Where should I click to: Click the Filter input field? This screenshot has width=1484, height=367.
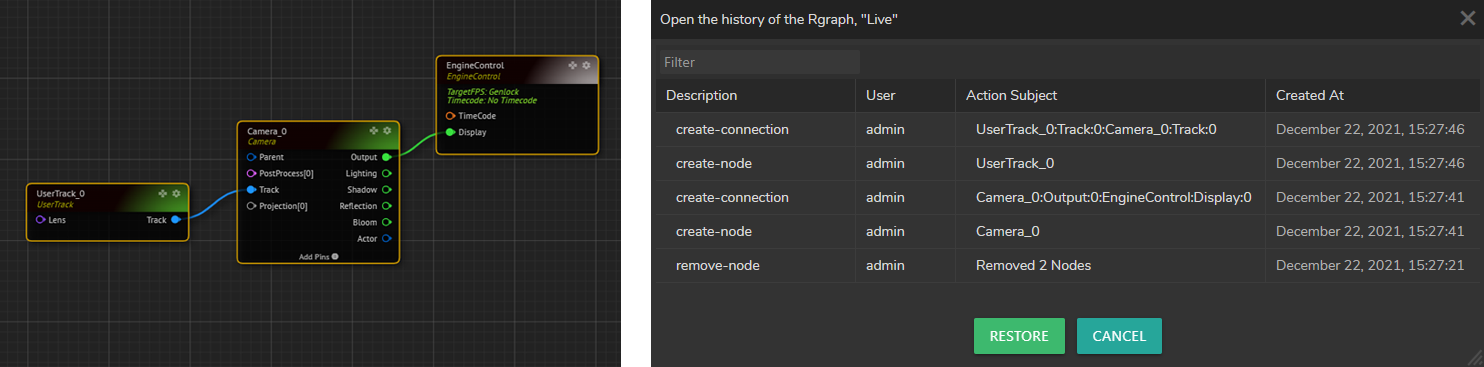click(x=760, y=62)
